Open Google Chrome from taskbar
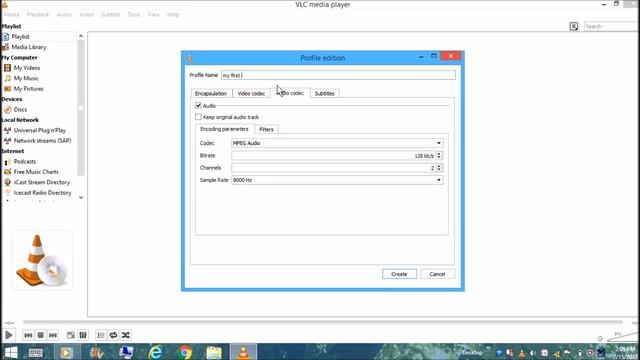The image size is (640, 360). point(184,352)
